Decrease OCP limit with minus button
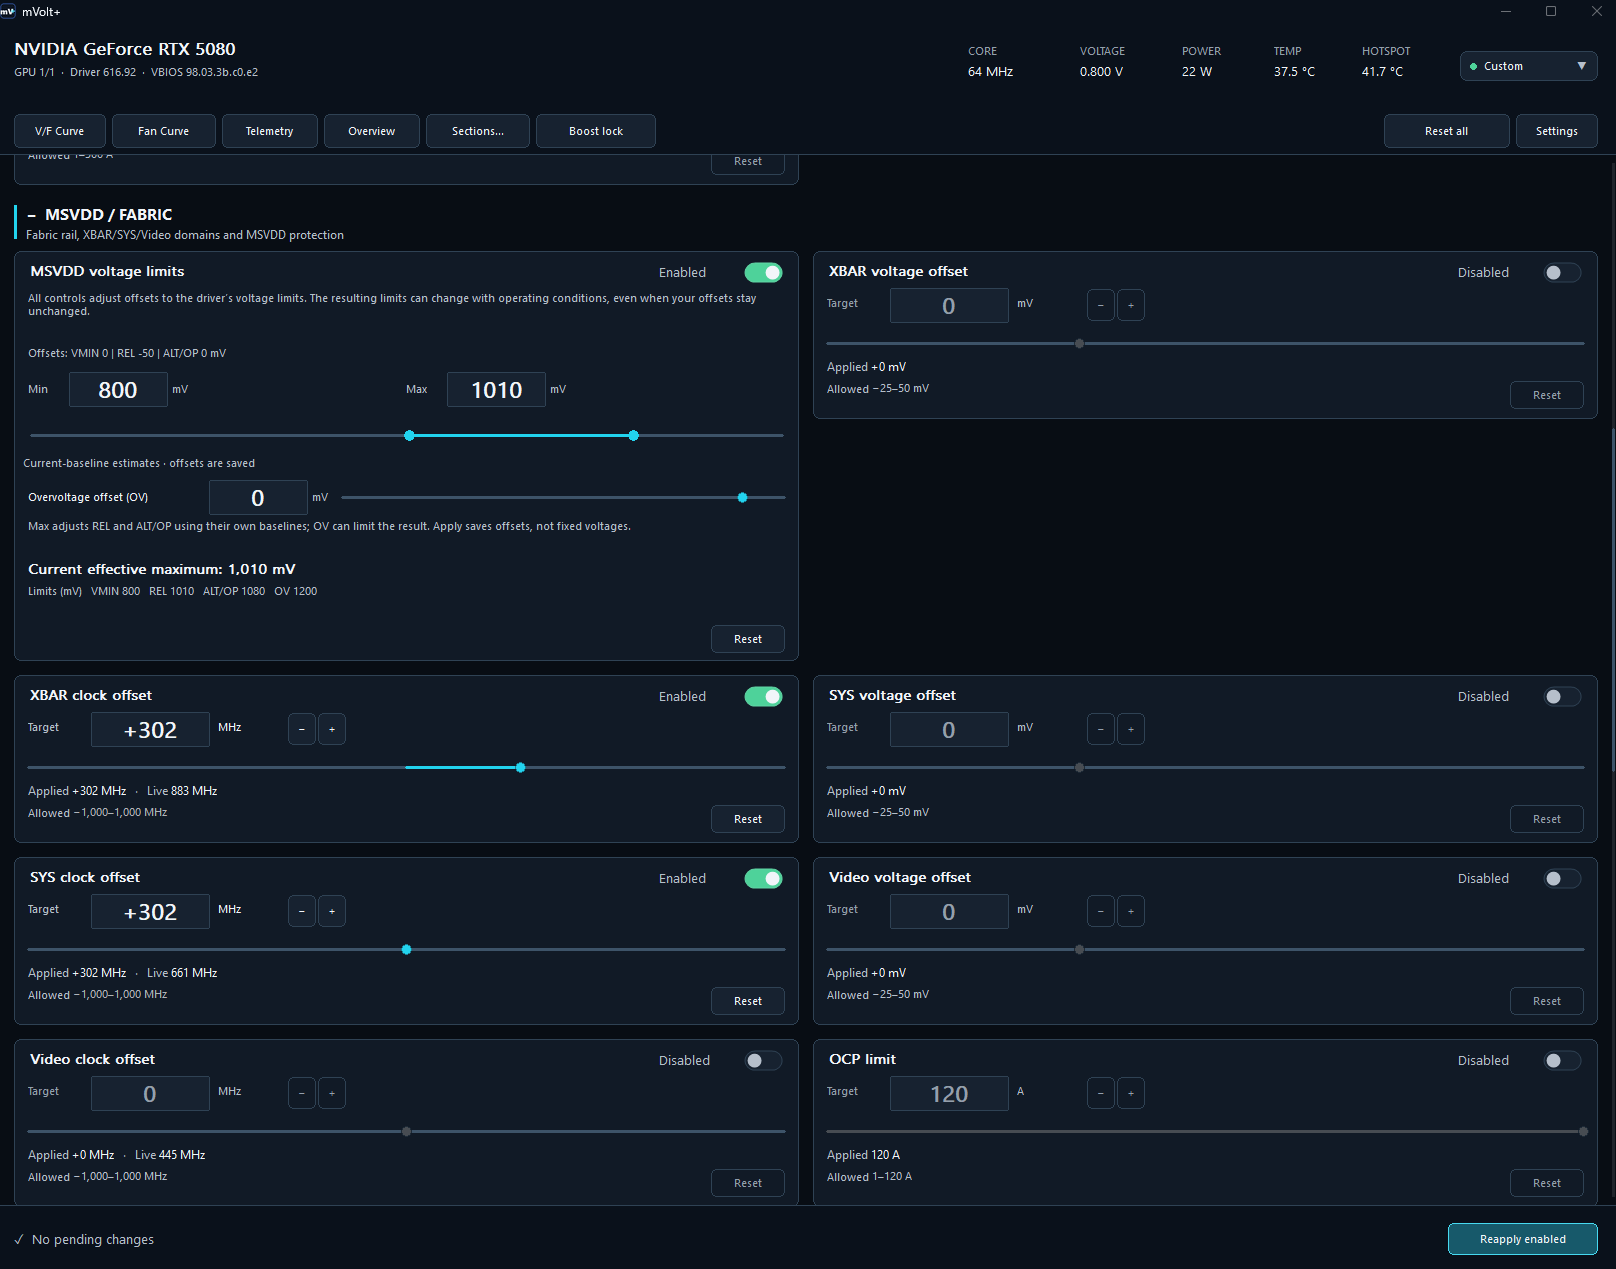1616x1269 pixels. point(1101,1093)
